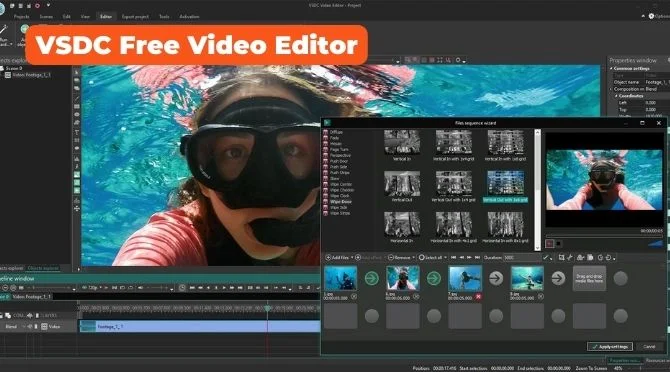
Task: Collapse the Common settings section in Properties
Action: point(611,68)
